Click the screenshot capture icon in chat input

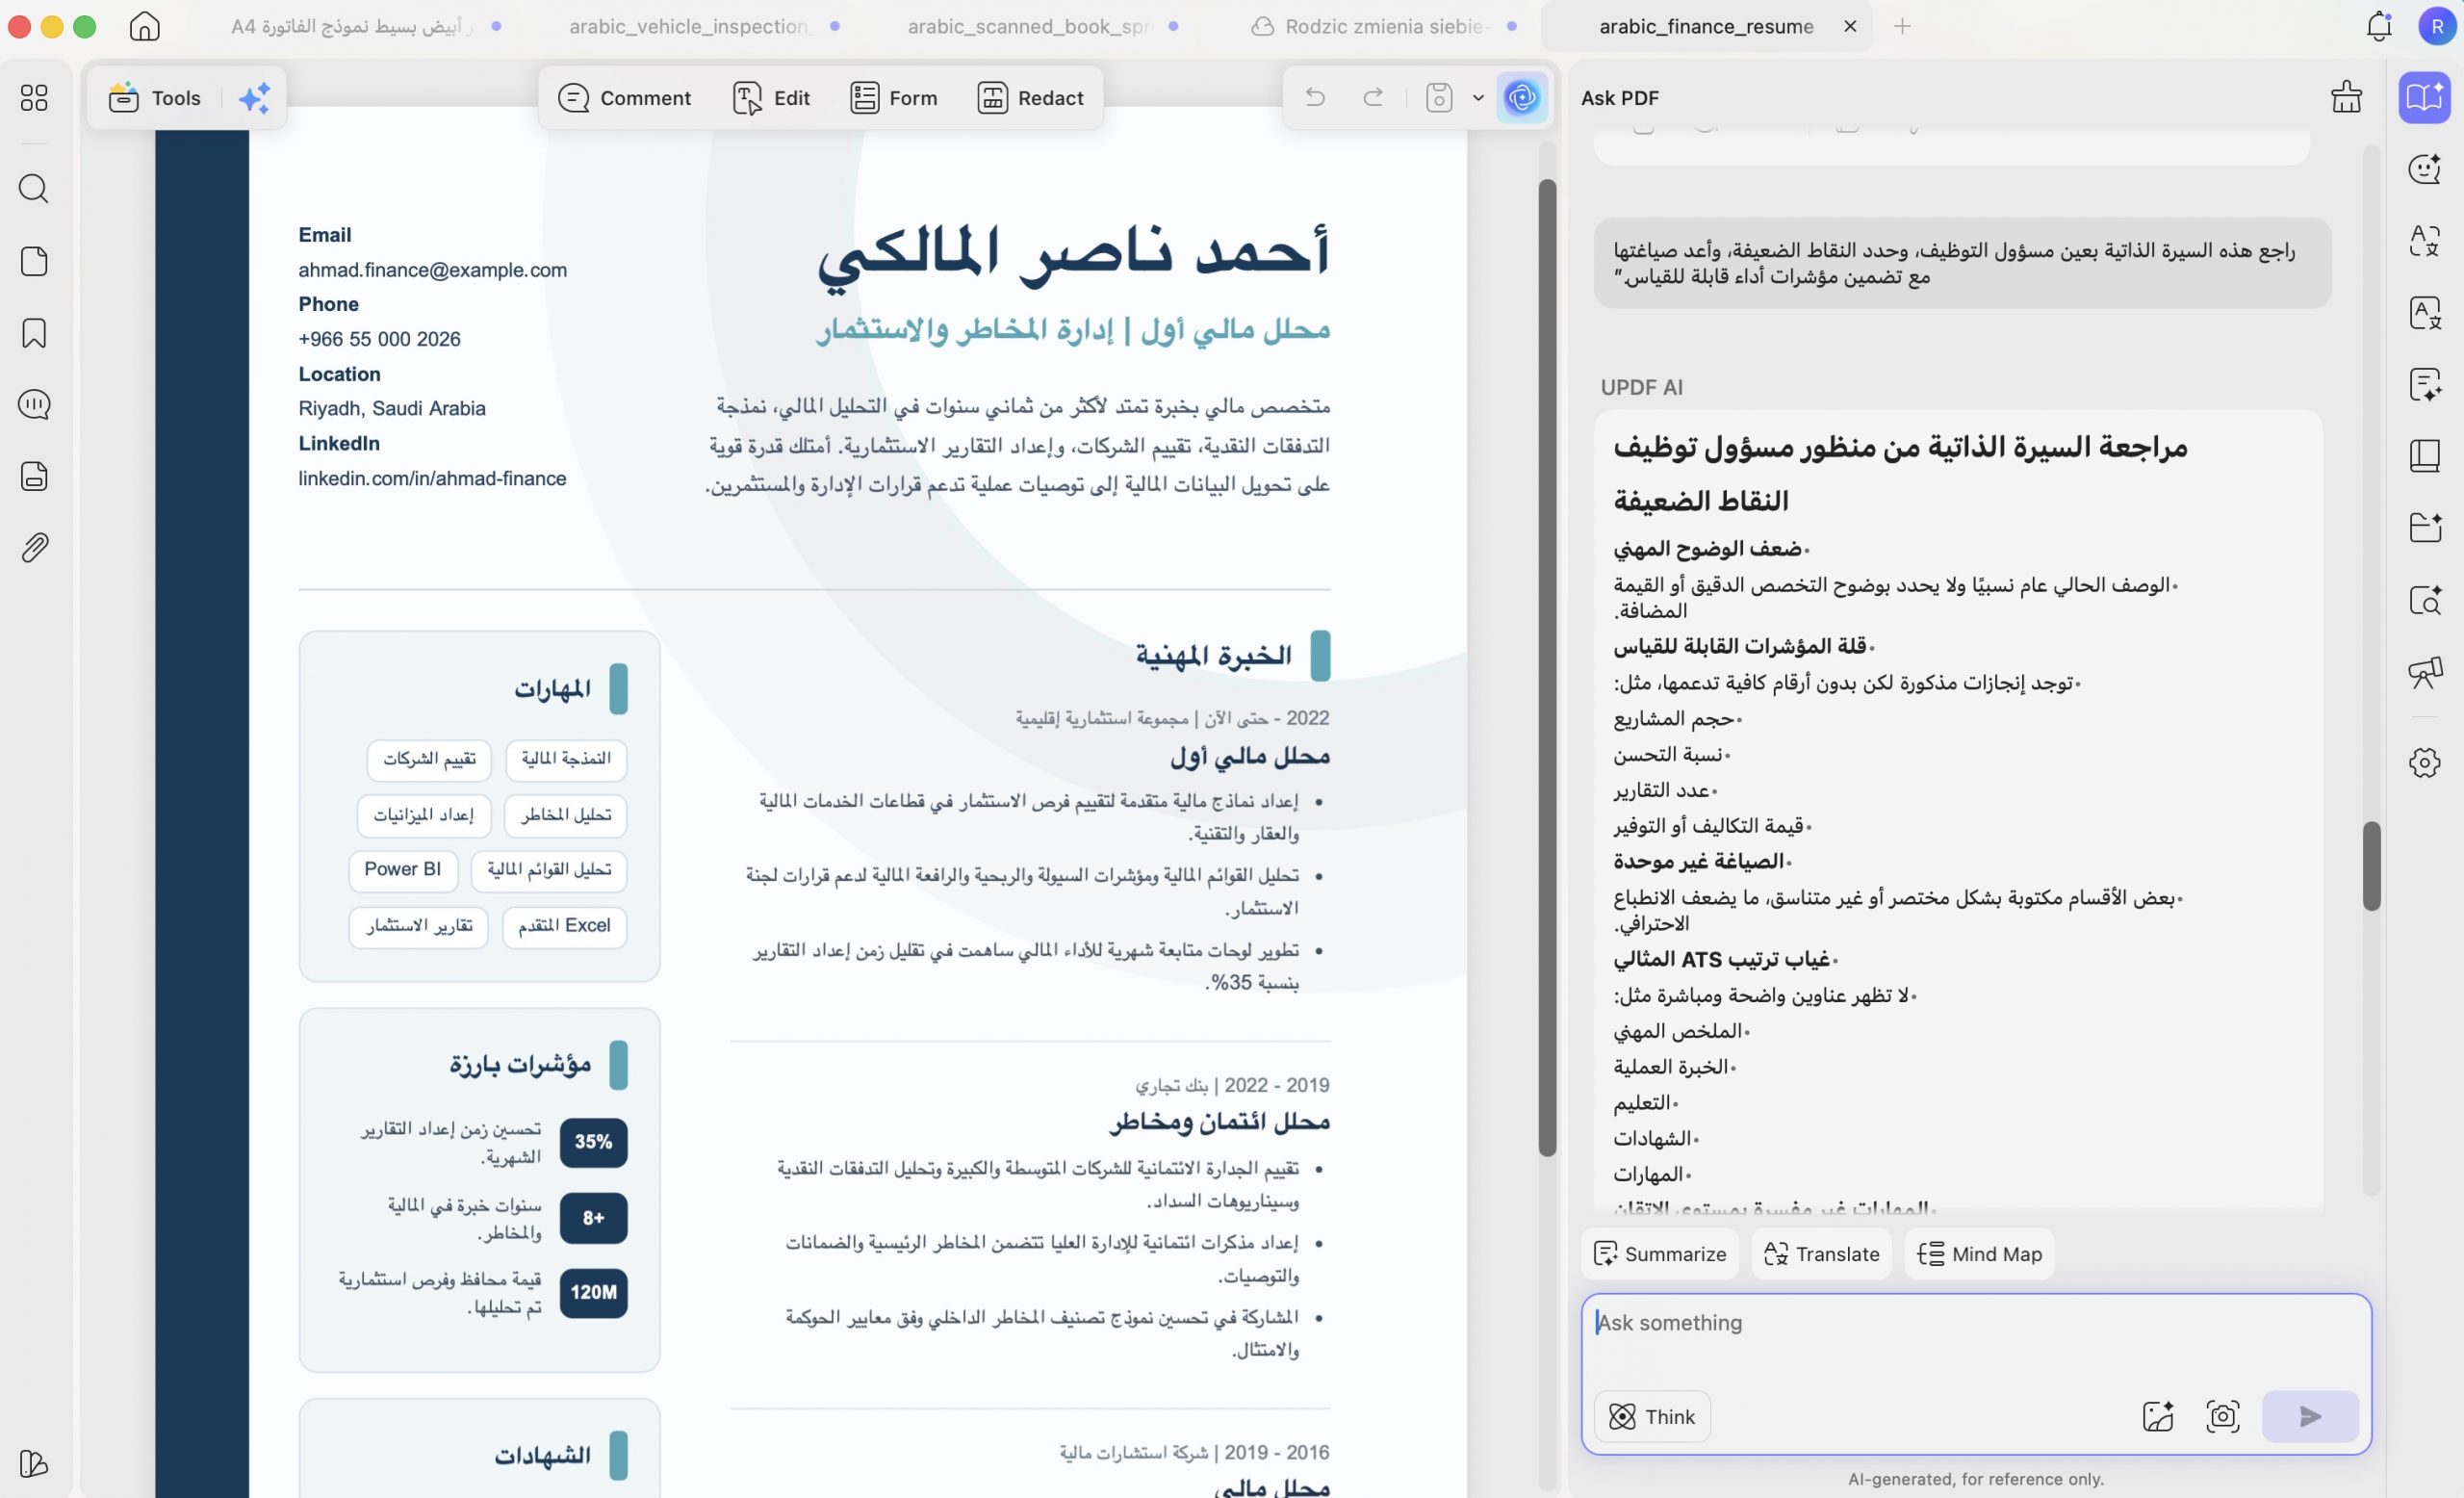coord(2222,1416)
